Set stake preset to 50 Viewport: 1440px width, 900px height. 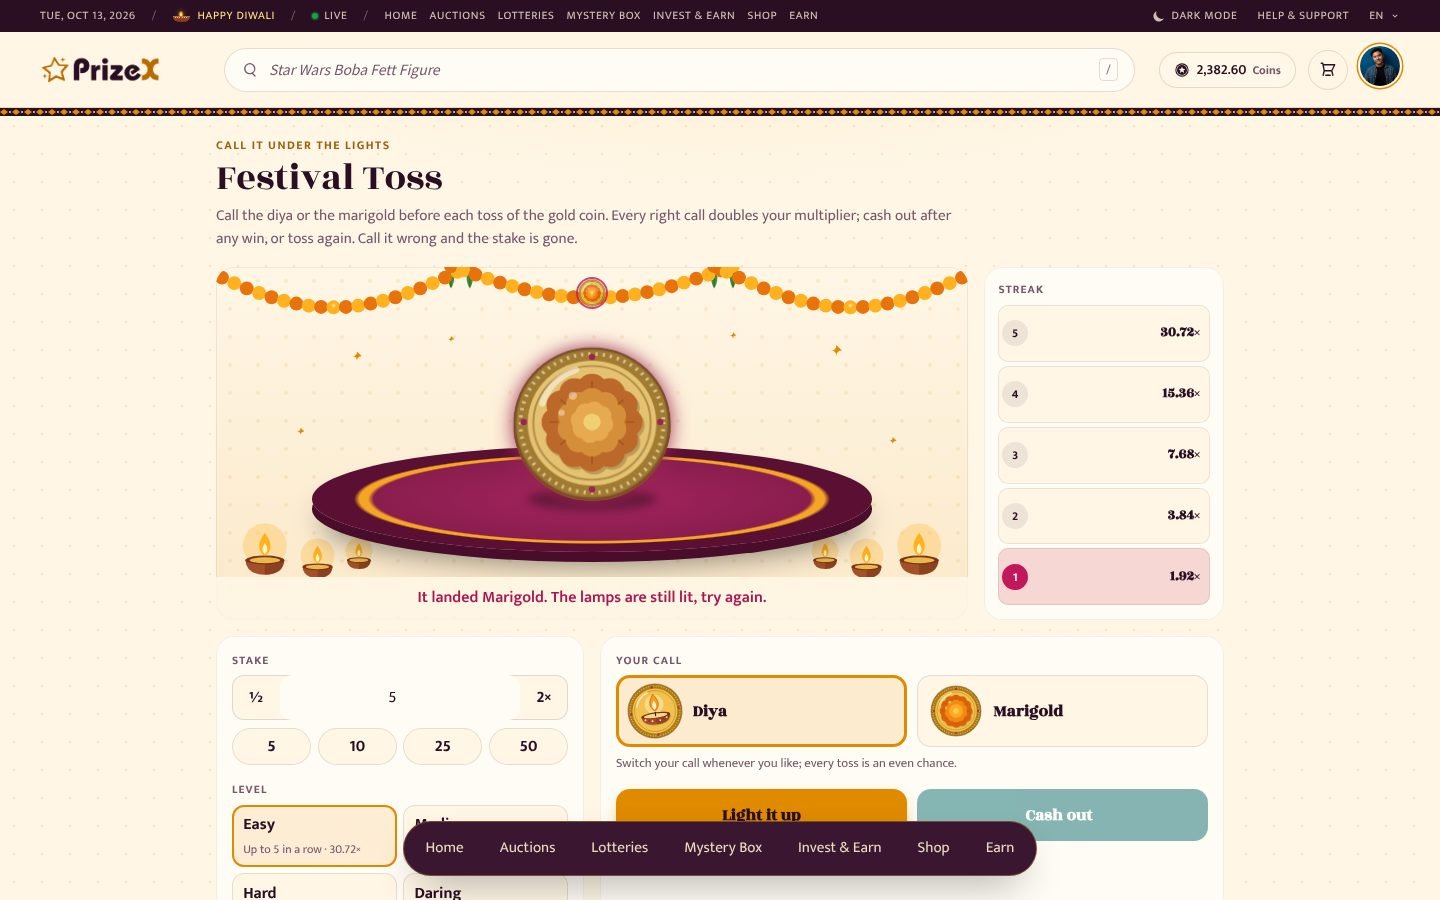[528, 746]
